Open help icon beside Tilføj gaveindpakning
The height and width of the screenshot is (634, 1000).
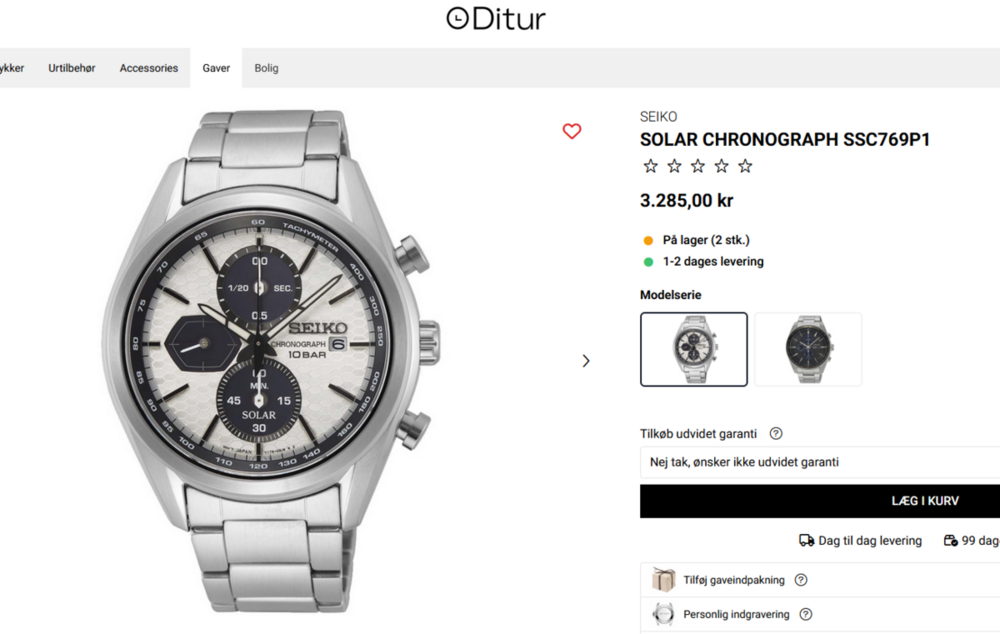(801, 580)
